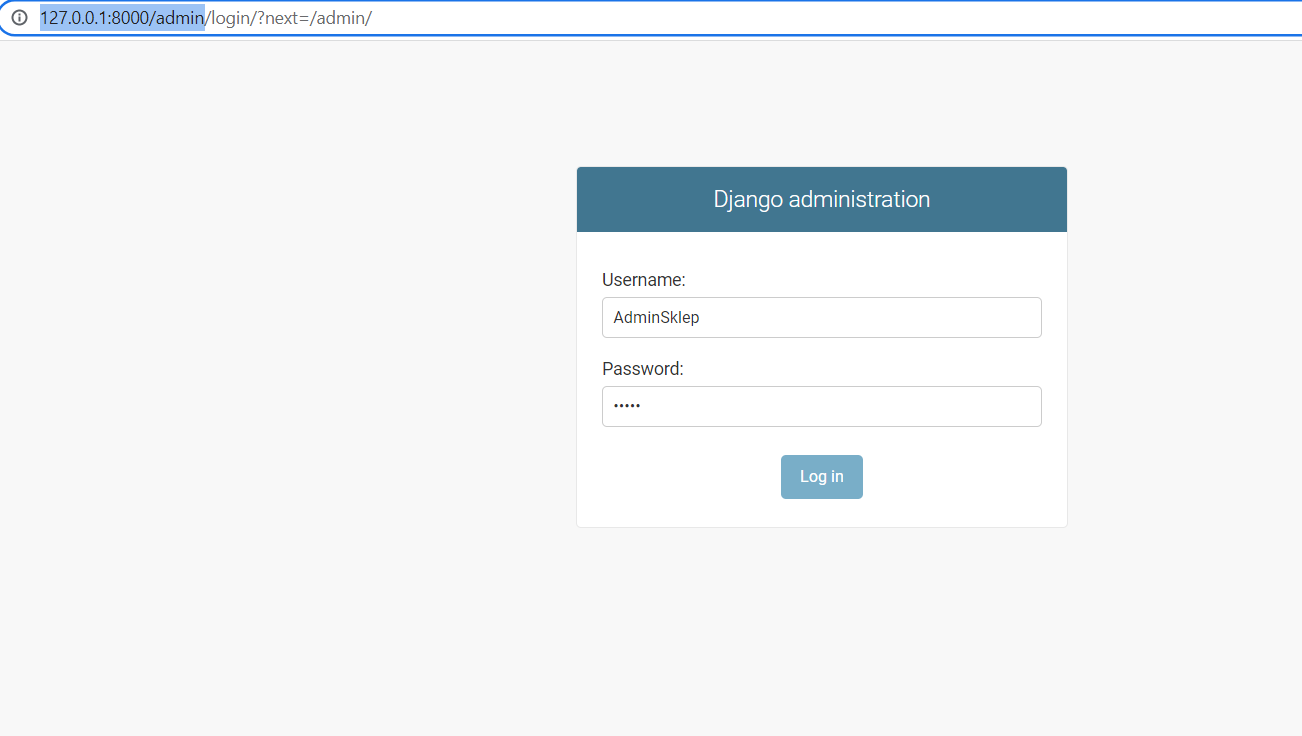
Task: Focus the Username field containing AdminSklep
Action: click(822, 317)
